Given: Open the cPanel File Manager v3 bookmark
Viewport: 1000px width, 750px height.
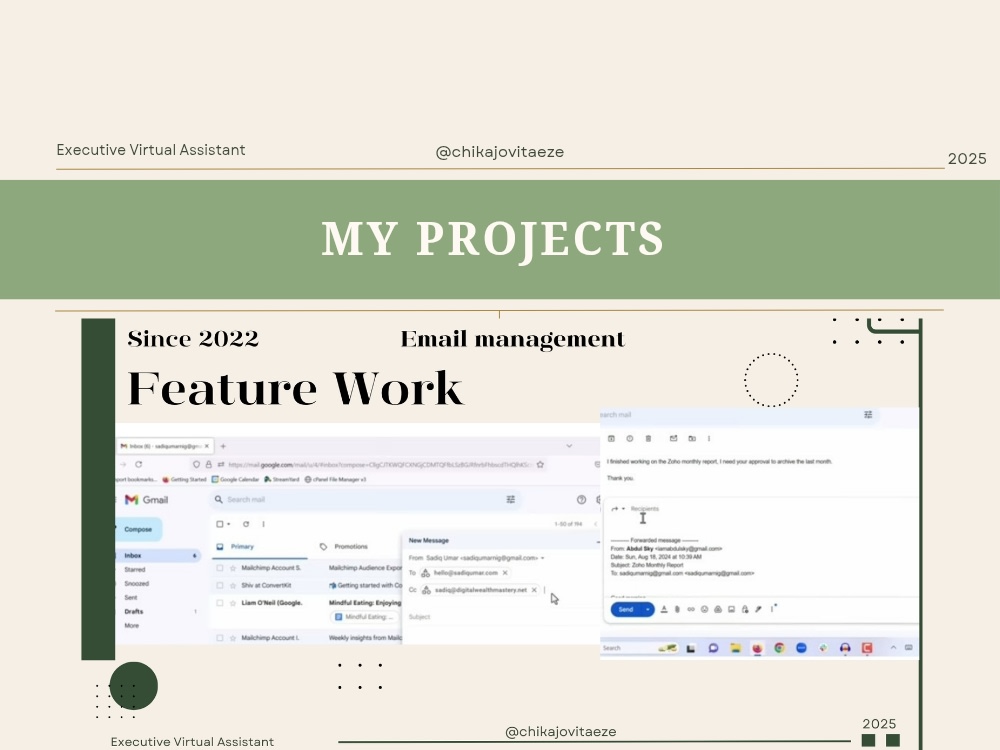Looking at the screenshot, I should [335, 479].
